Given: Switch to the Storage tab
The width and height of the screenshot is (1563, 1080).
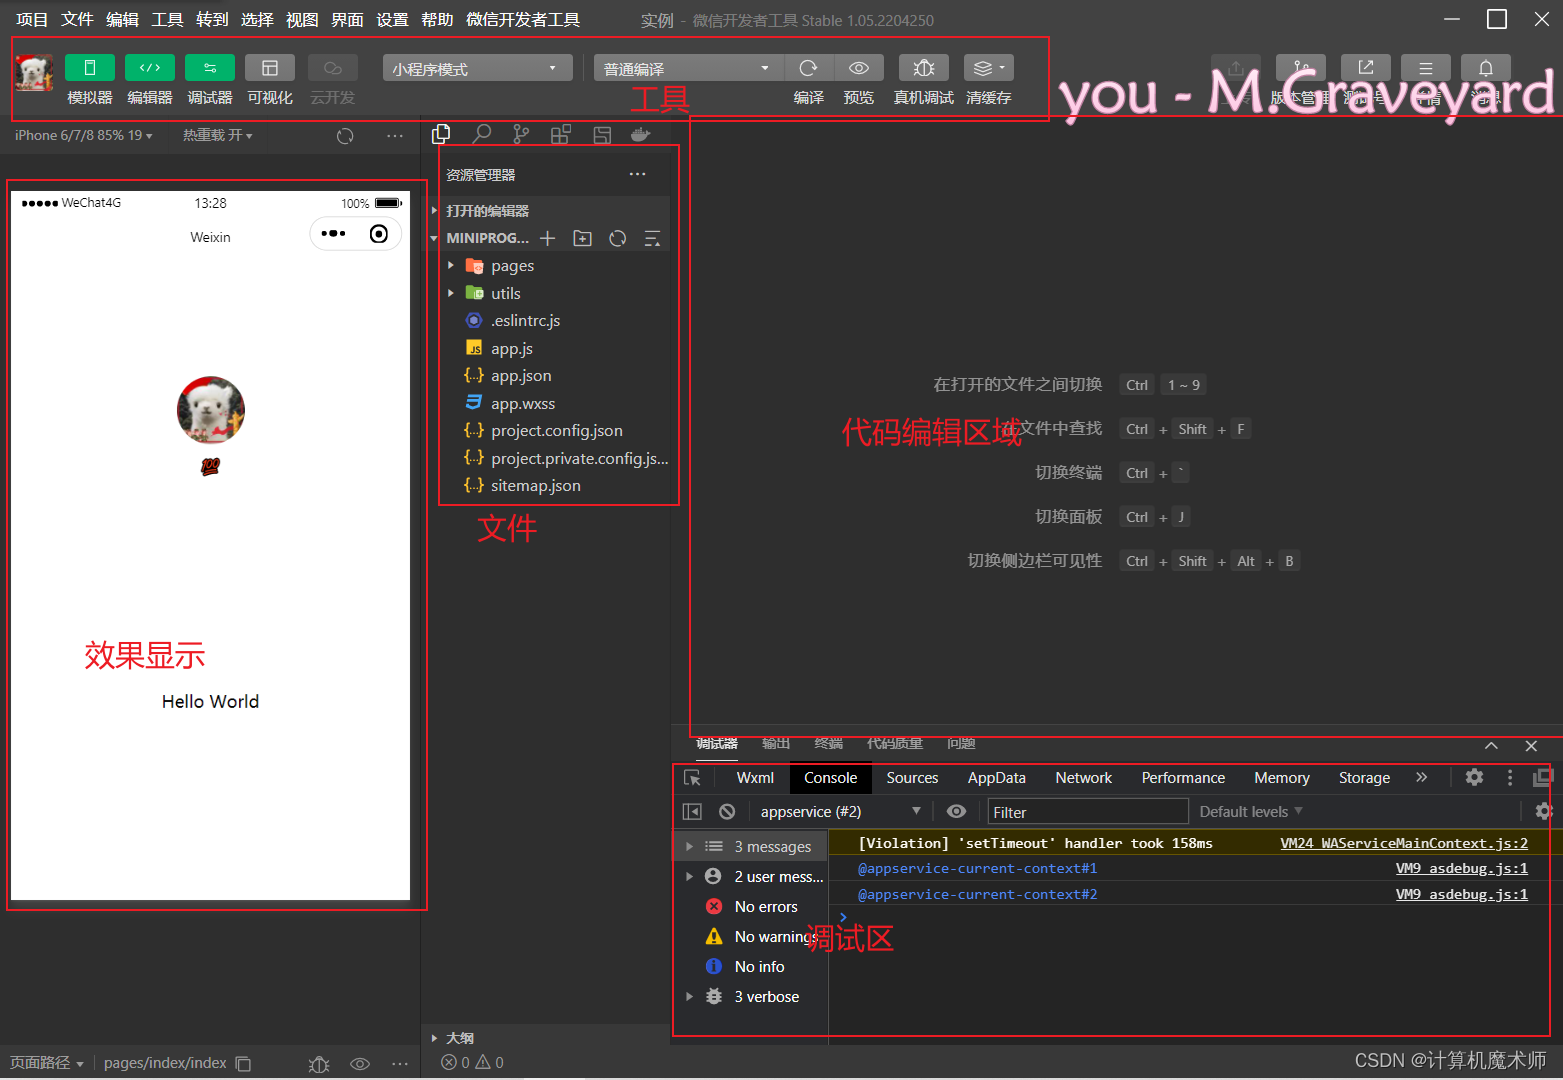Looking at the screenshot, I should pos(1364,778).
